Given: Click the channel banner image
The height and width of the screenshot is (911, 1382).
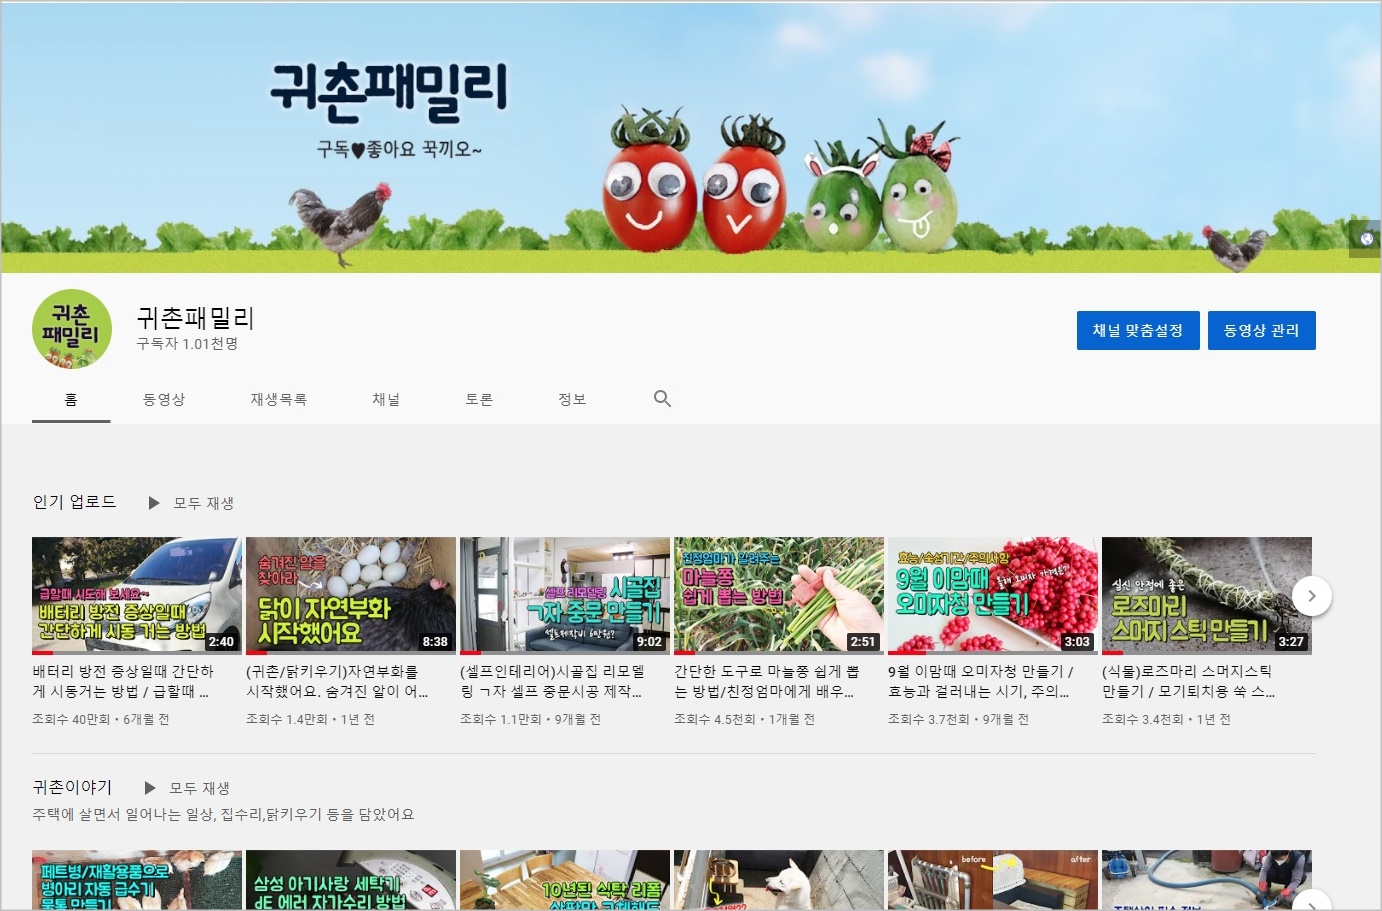Looking at the screenshot, I should (690, 137).
